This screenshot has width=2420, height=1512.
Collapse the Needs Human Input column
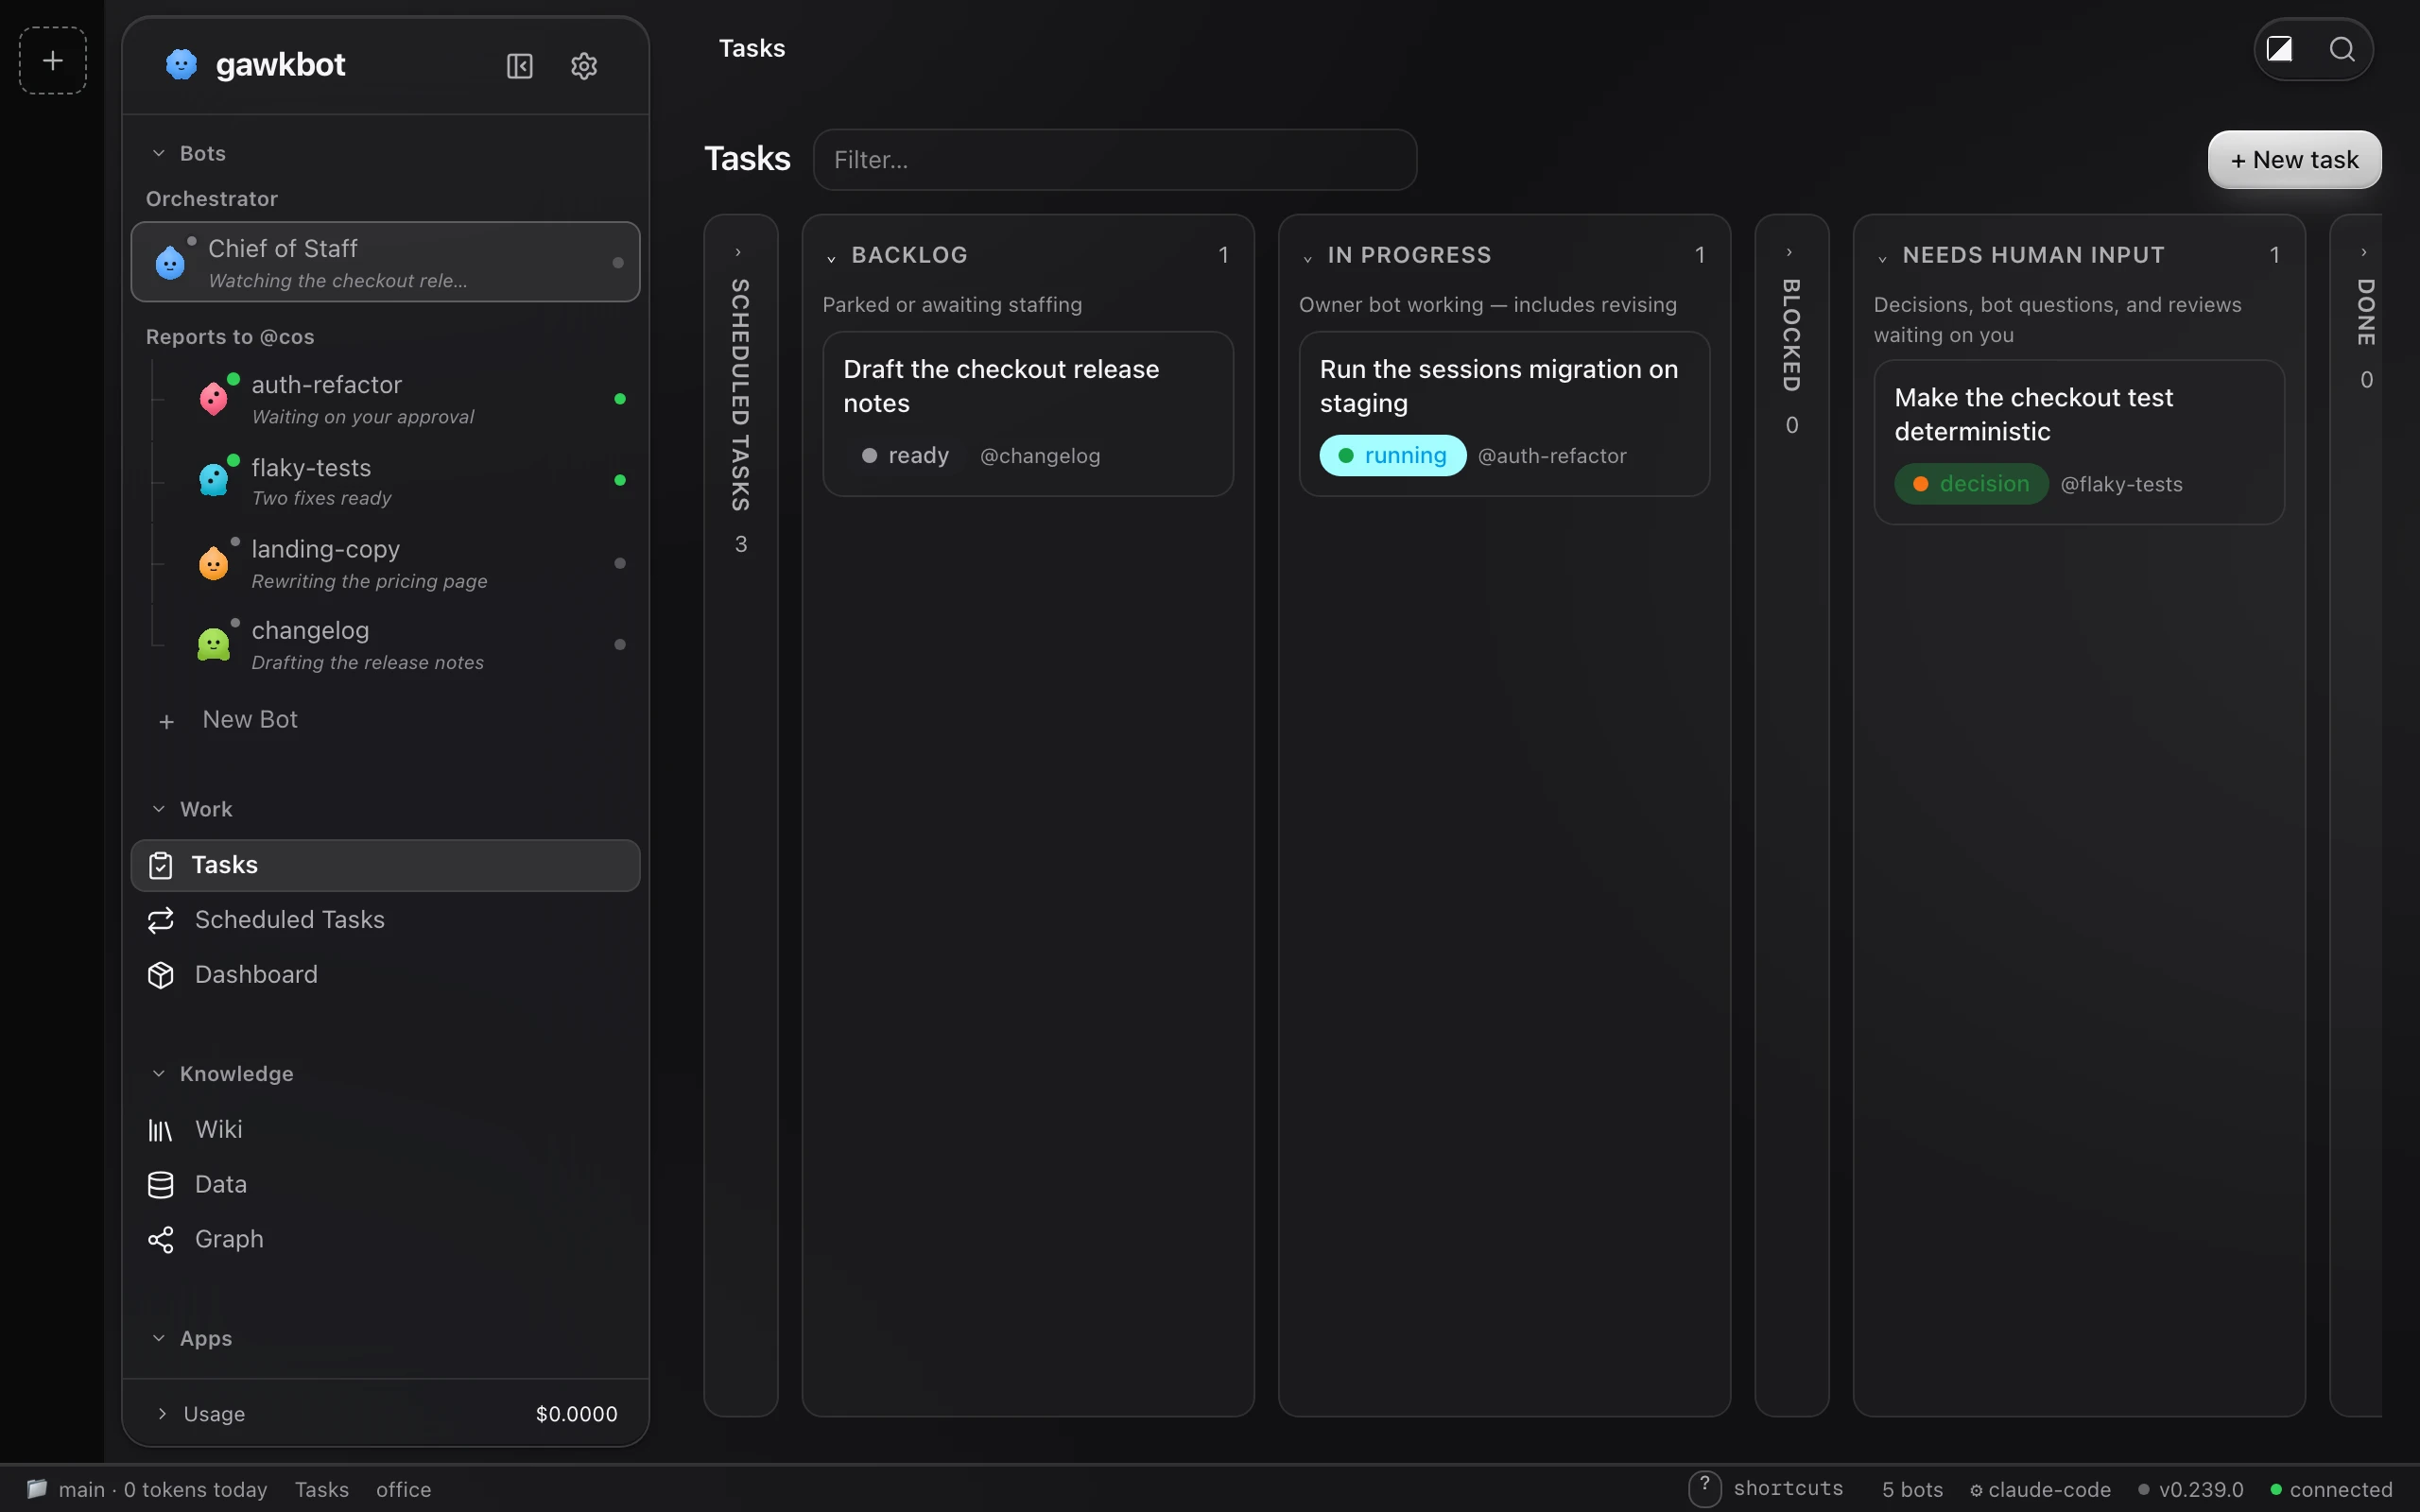tap(1882, 258)
